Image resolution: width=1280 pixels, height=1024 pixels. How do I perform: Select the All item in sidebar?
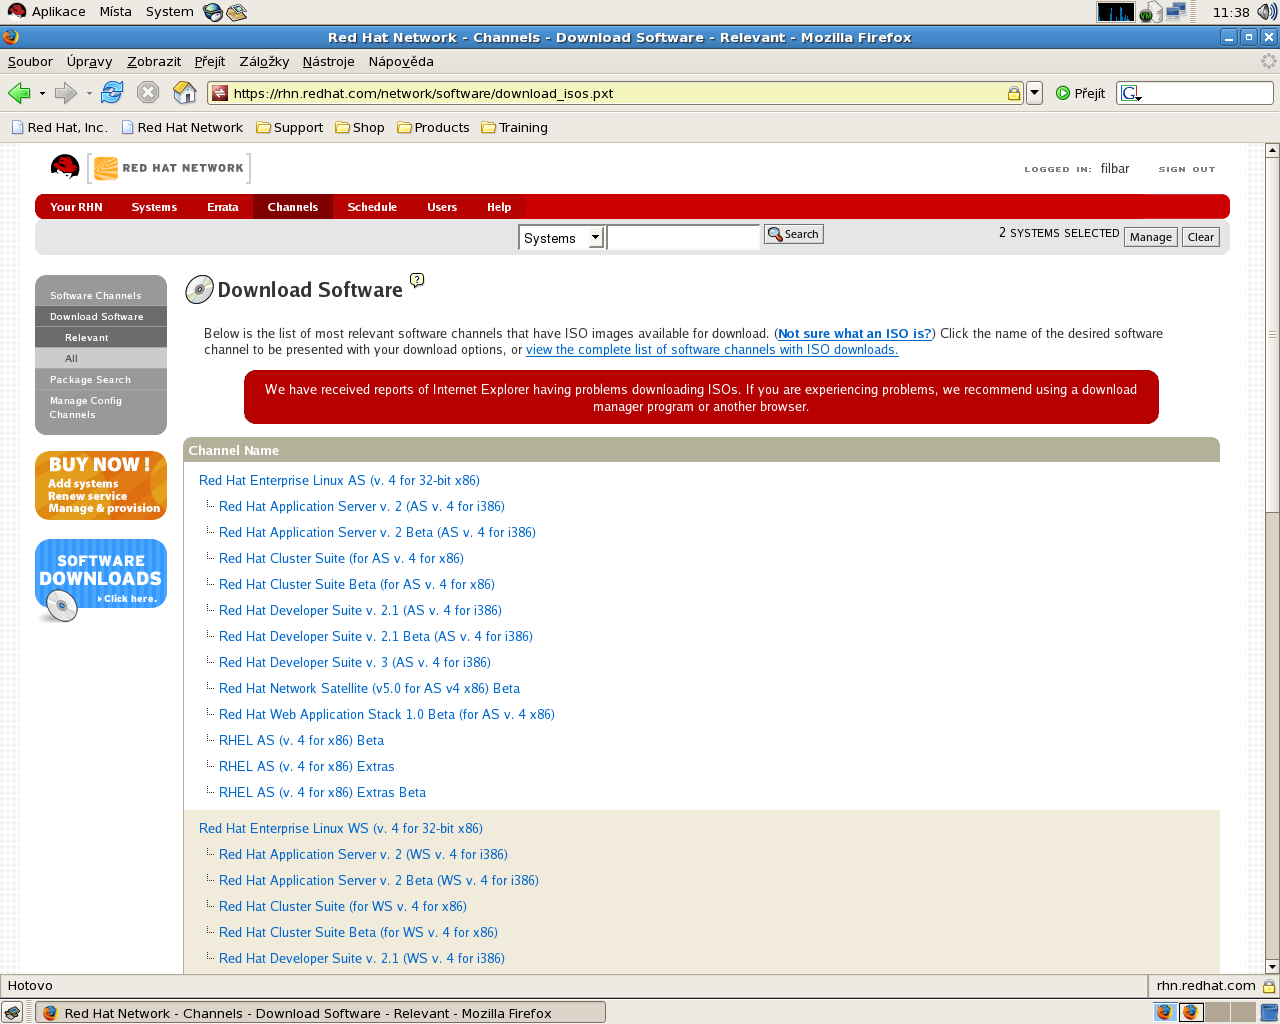pyautogui.click(x=101, y=359)
